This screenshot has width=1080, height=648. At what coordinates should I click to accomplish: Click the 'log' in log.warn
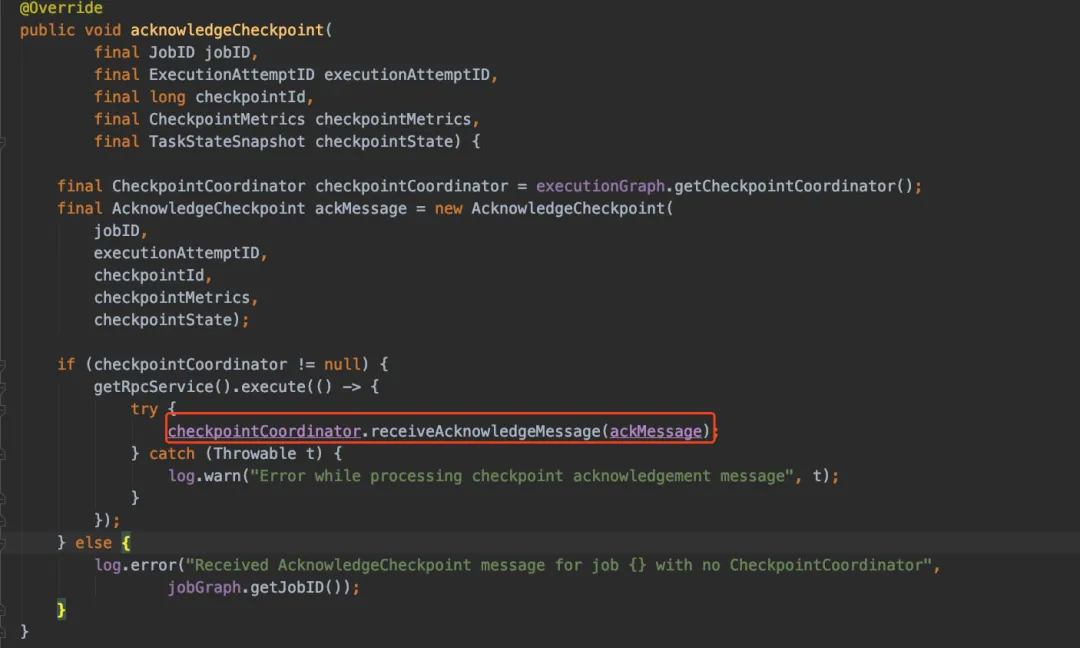[x=181, y=476]
